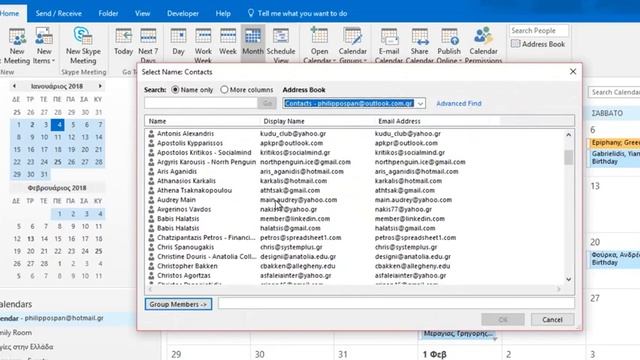Click the contact list vertical scrollbar thumb

point(569,157)
